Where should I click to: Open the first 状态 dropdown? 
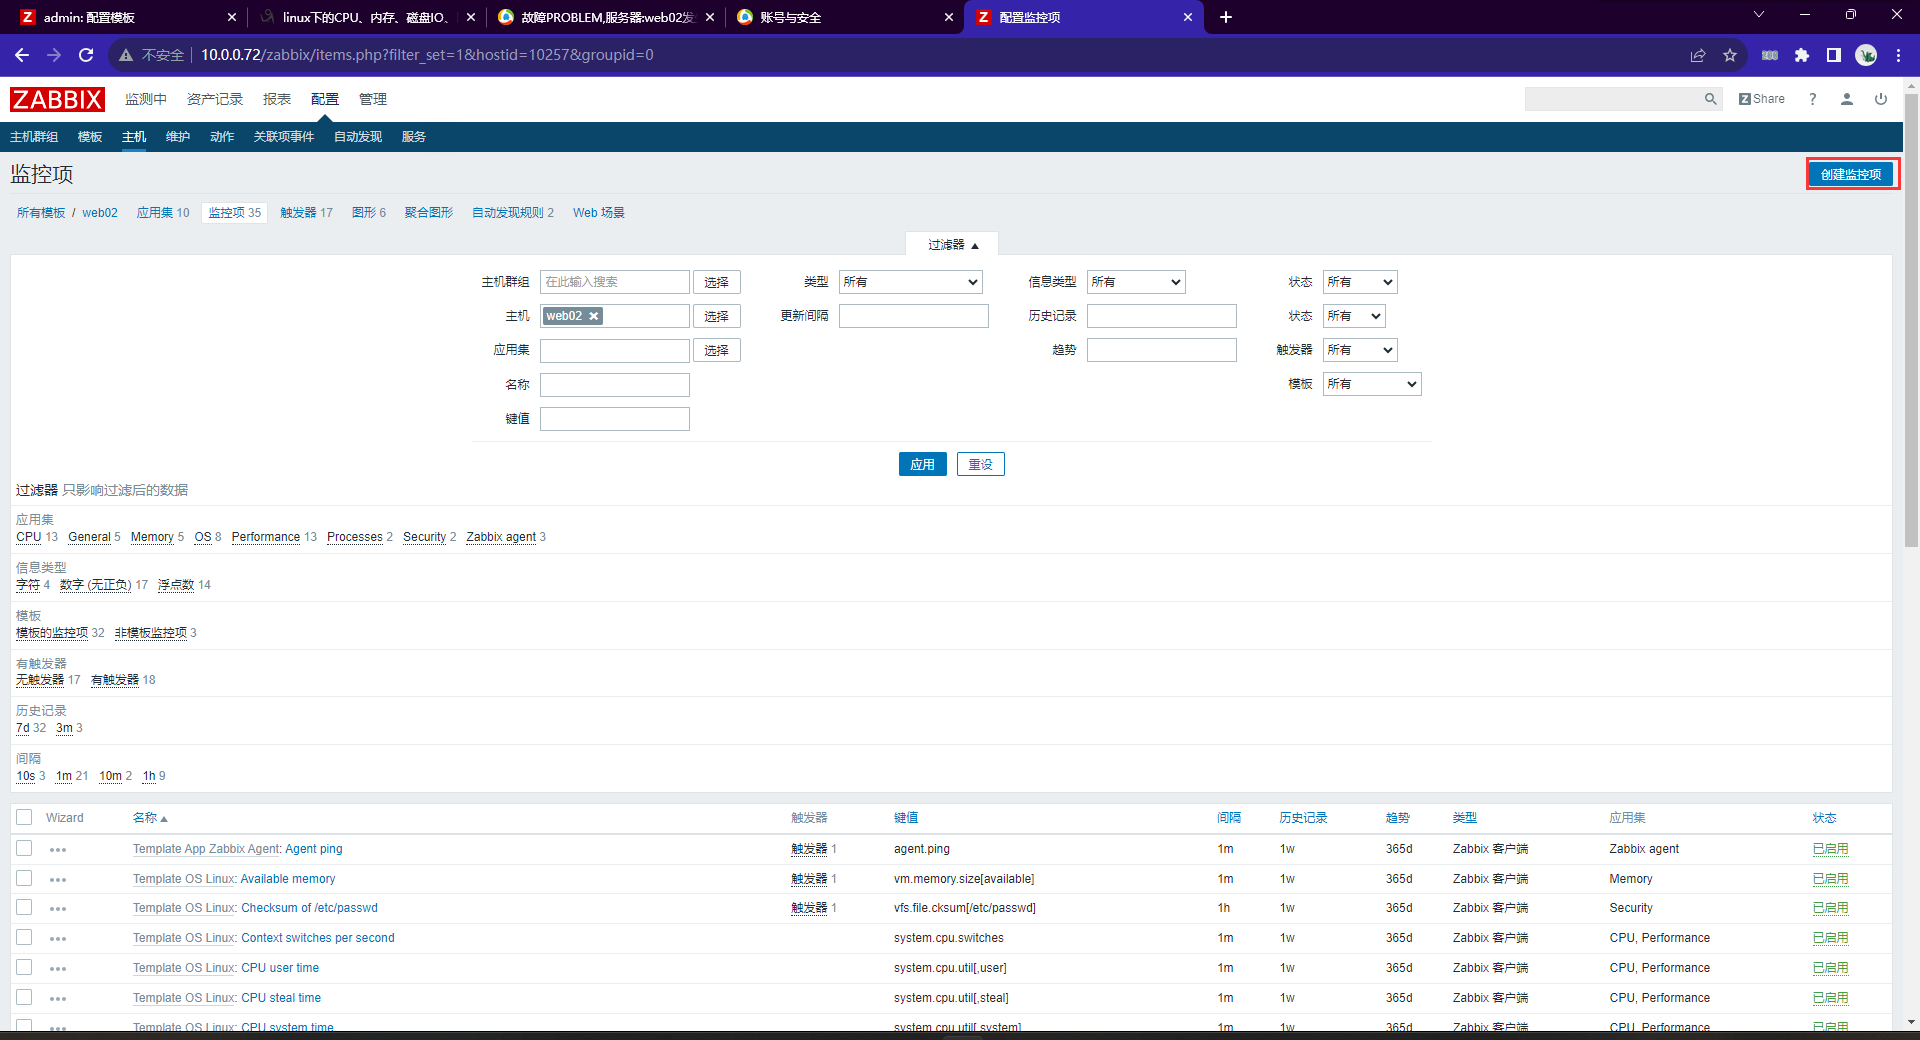(1359, 282)
